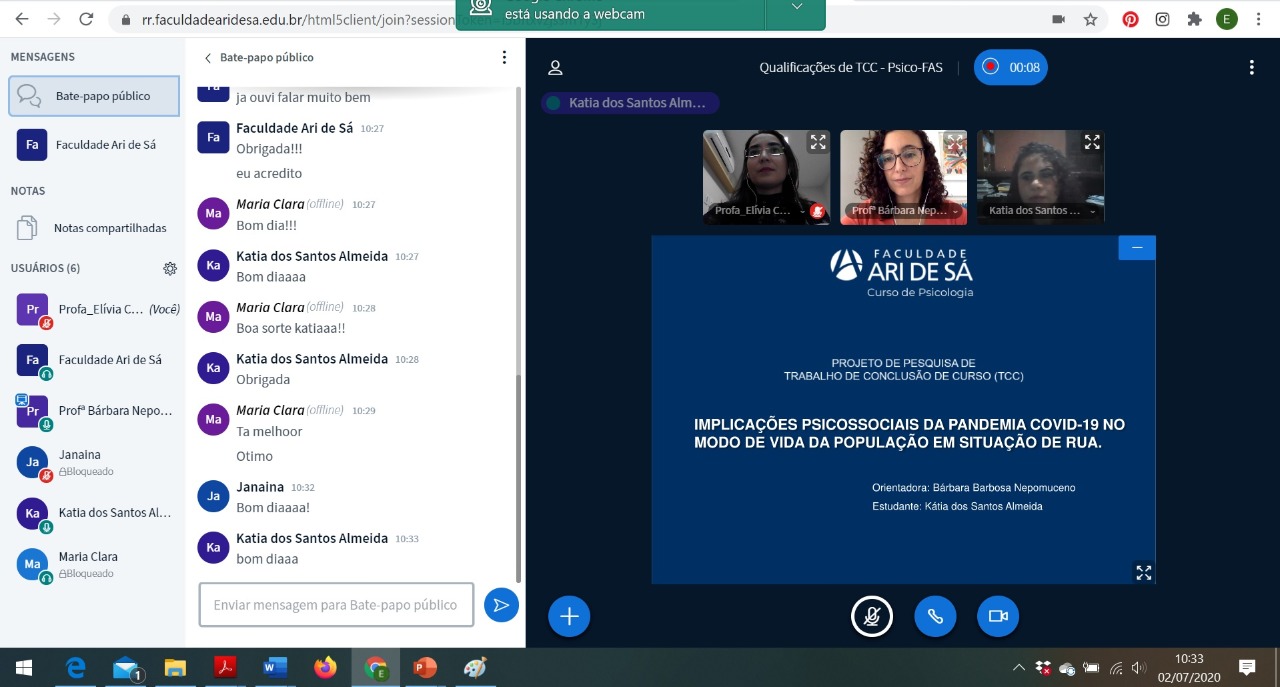Open chat options three-dot menu
This screenshot has width=1280, height=687.
[x=504, y=58]
